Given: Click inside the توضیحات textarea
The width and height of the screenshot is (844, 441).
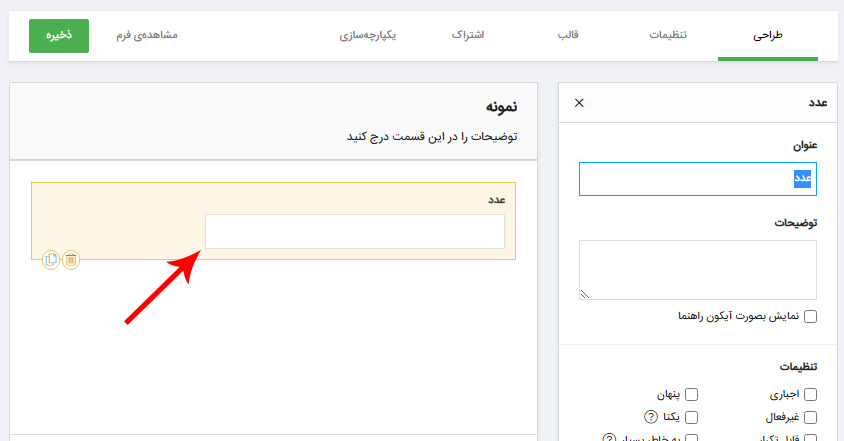Looking at the screenshot, I should point(697,270).
